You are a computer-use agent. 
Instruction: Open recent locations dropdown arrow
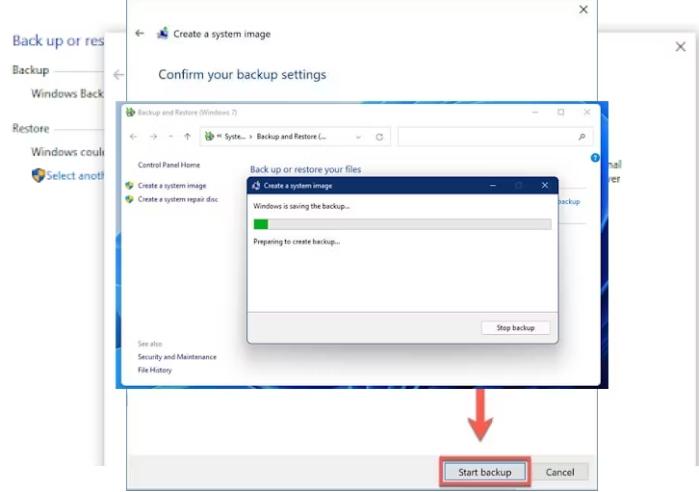[x=171, y=136]
